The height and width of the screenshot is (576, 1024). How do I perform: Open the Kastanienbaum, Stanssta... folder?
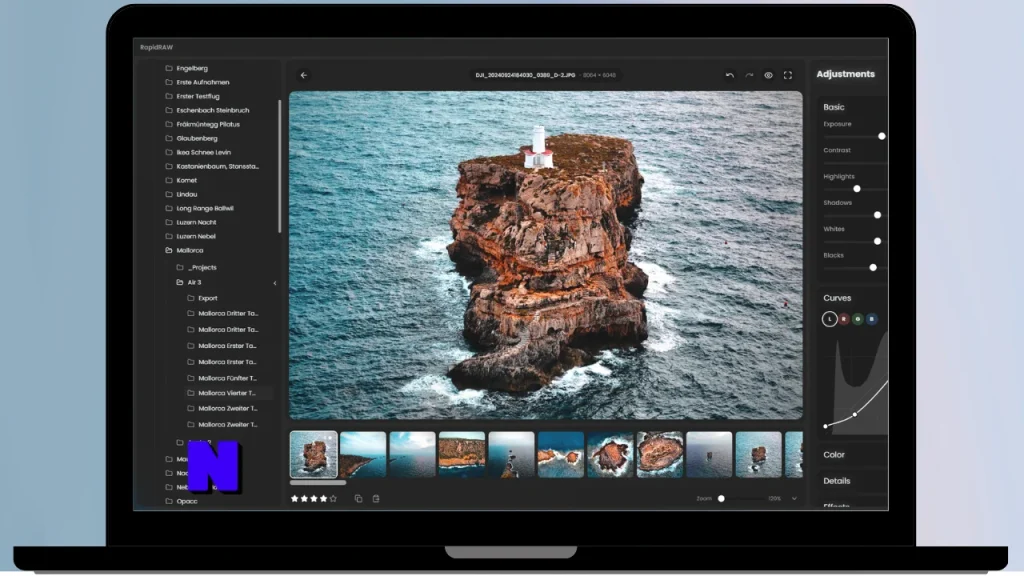click(217, 167)
